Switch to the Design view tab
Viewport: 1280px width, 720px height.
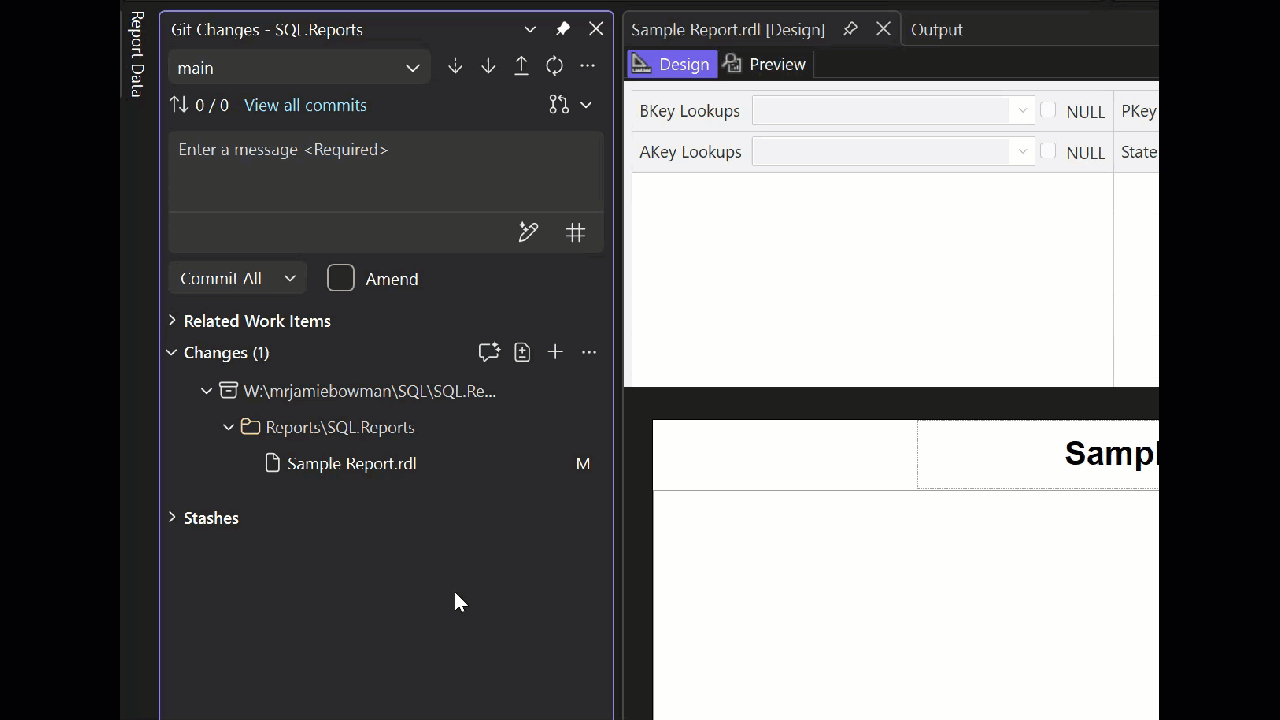[x=672, y=64]
